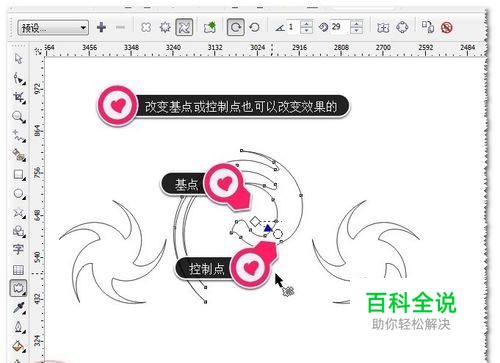Click the add preset plus button
500x363 pixels.
pyautogui.click(x=101, y=27)
